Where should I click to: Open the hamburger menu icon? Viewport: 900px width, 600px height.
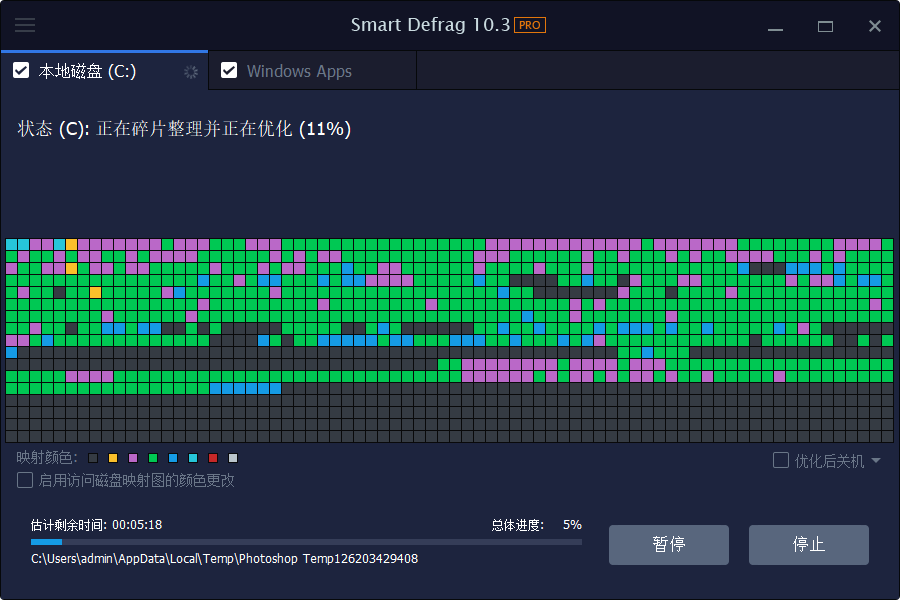pos(25,25)
